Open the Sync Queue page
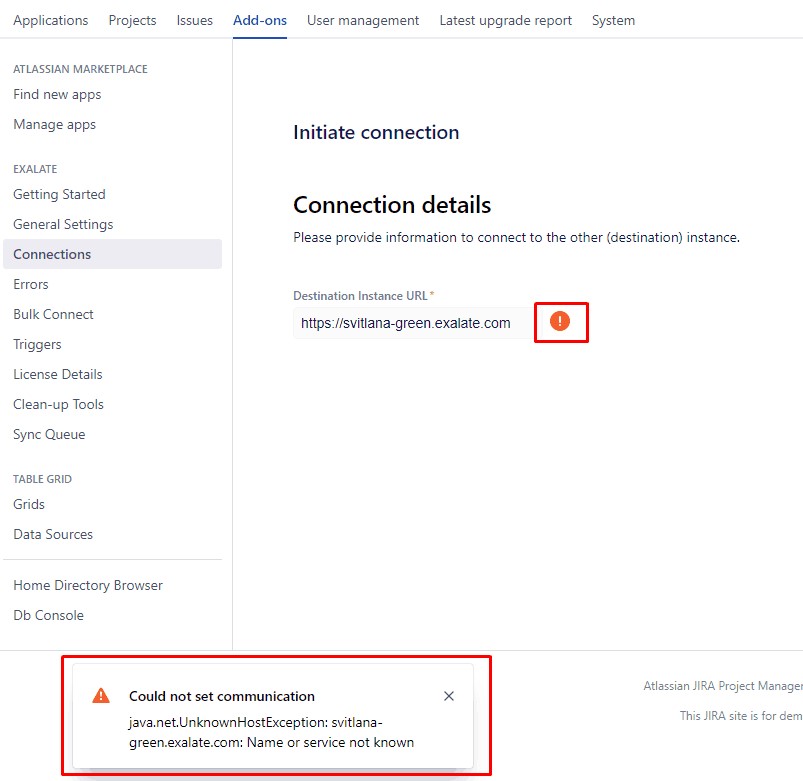The height and width of the screenshot is (781, 803). (x=49, y=434)
